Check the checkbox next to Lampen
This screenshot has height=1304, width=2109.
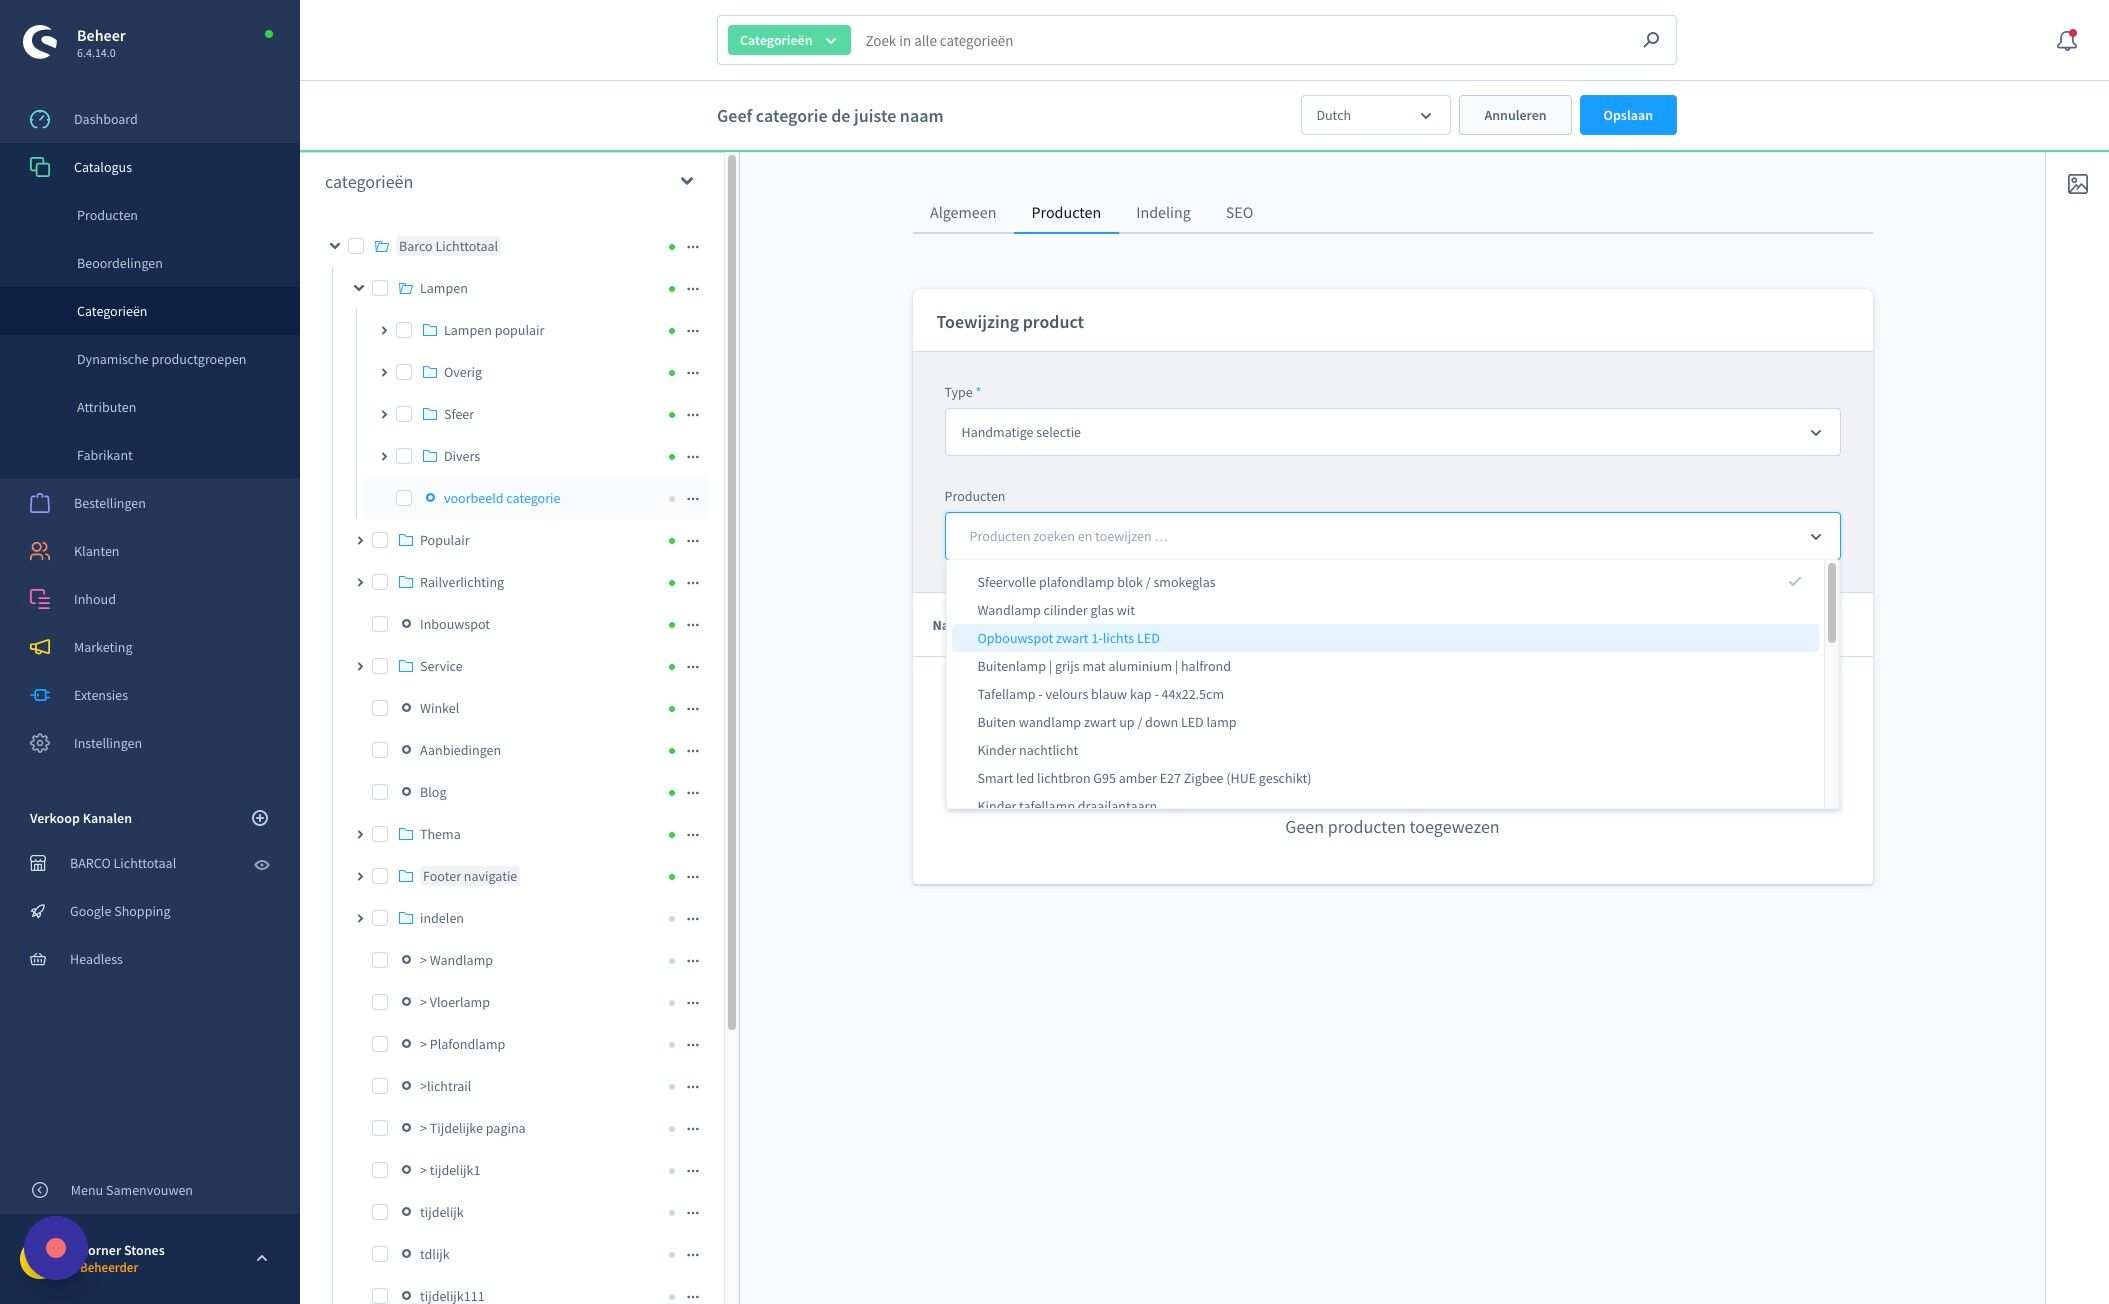coord(380,288)
